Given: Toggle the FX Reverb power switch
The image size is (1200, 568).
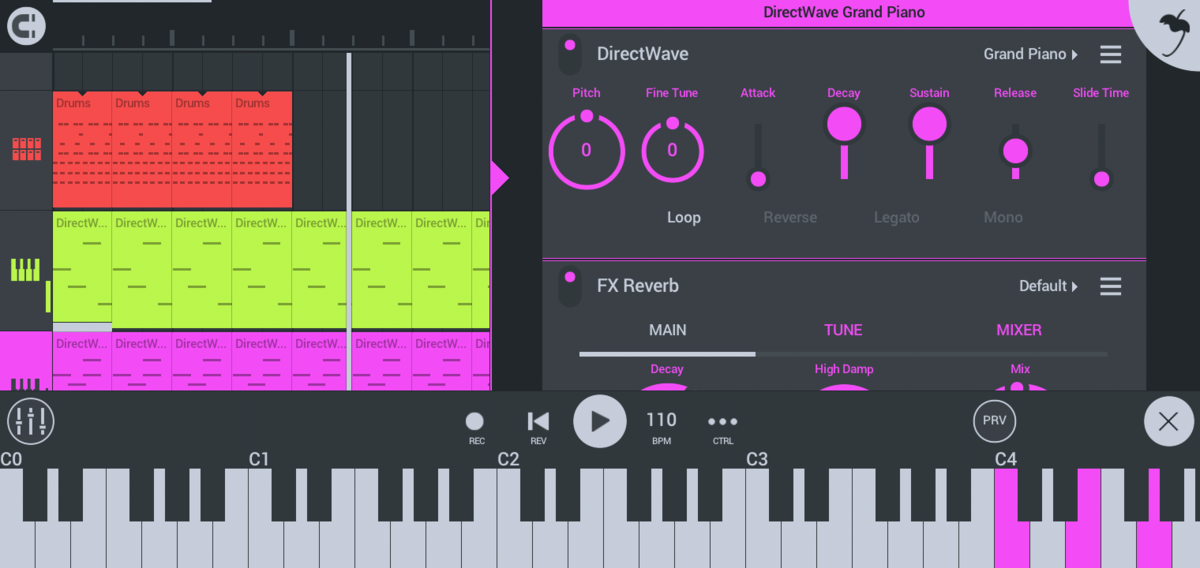Looking at the screenshot, I should pos(569,286).
